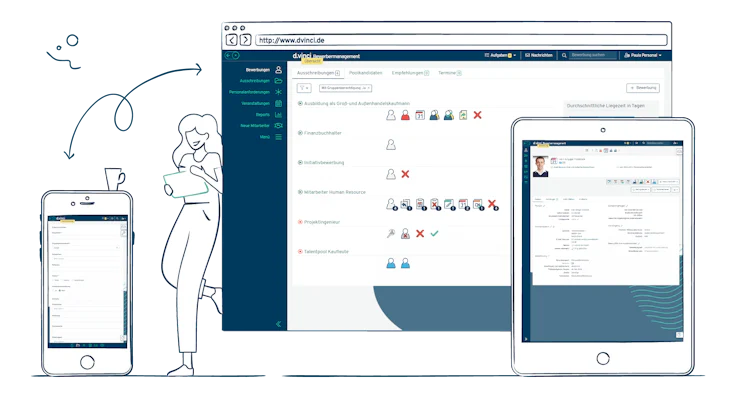
Task: Click document icon in Ausbildung row
Action: 463,115
